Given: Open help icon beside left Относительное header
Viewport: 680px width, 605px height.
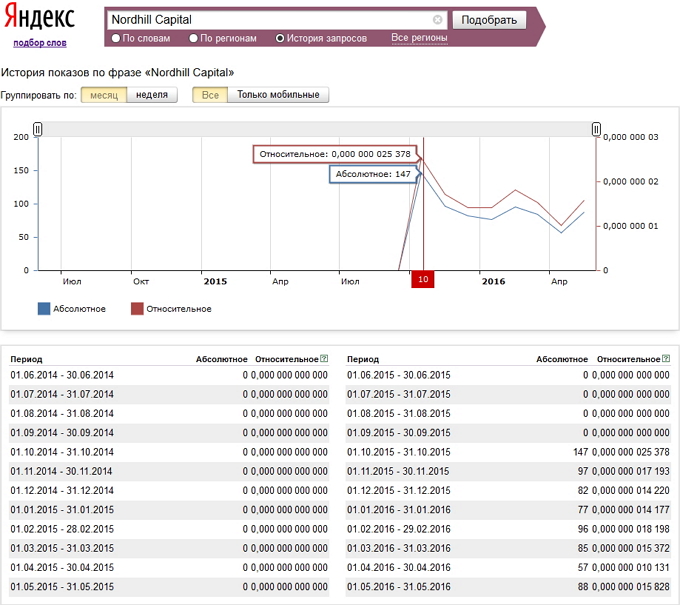Looking at the screenshot, I should [324, 359].
